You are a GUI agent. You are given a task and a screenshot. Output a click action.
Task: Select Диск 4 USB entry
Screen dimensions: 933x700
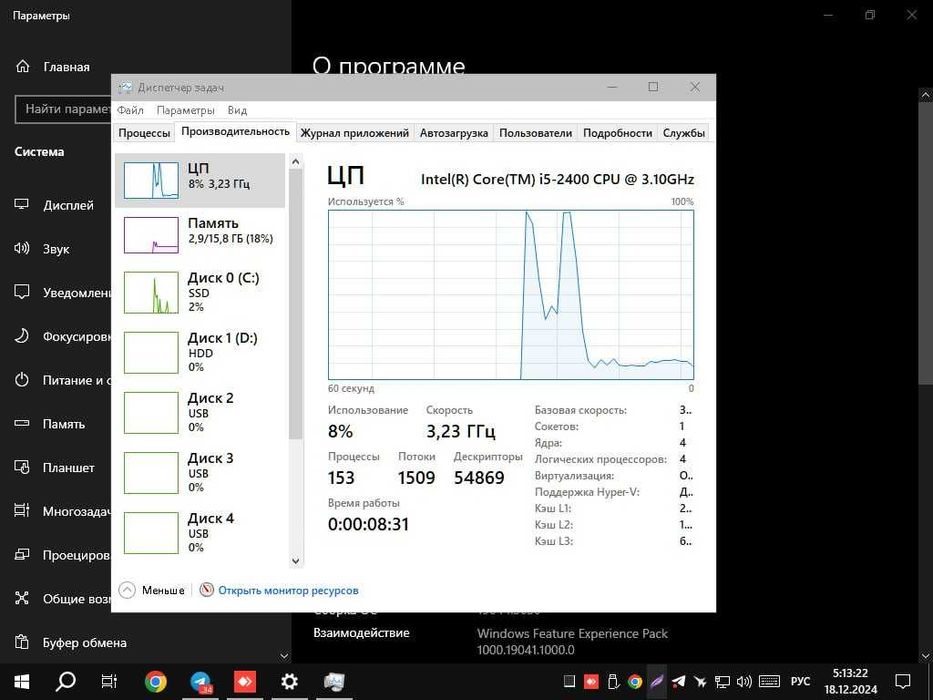click(199, 533)
